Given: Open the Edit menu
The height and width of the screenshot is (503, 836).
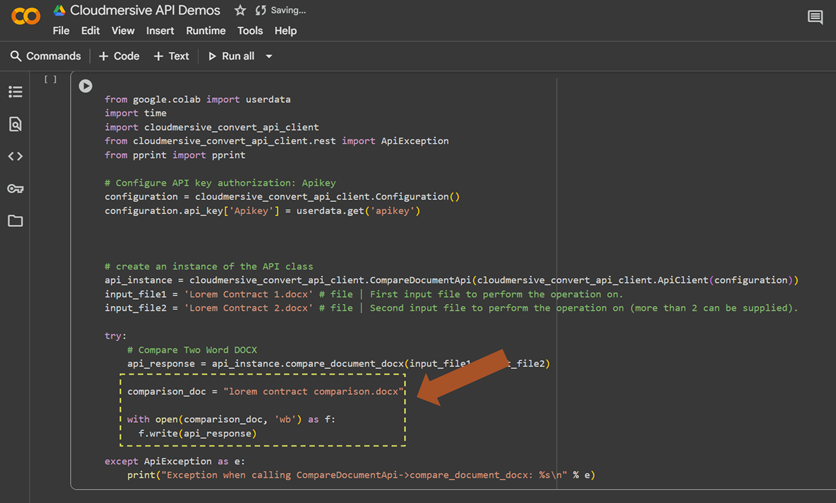Looking at the screenshot, I should pos(90,31).
